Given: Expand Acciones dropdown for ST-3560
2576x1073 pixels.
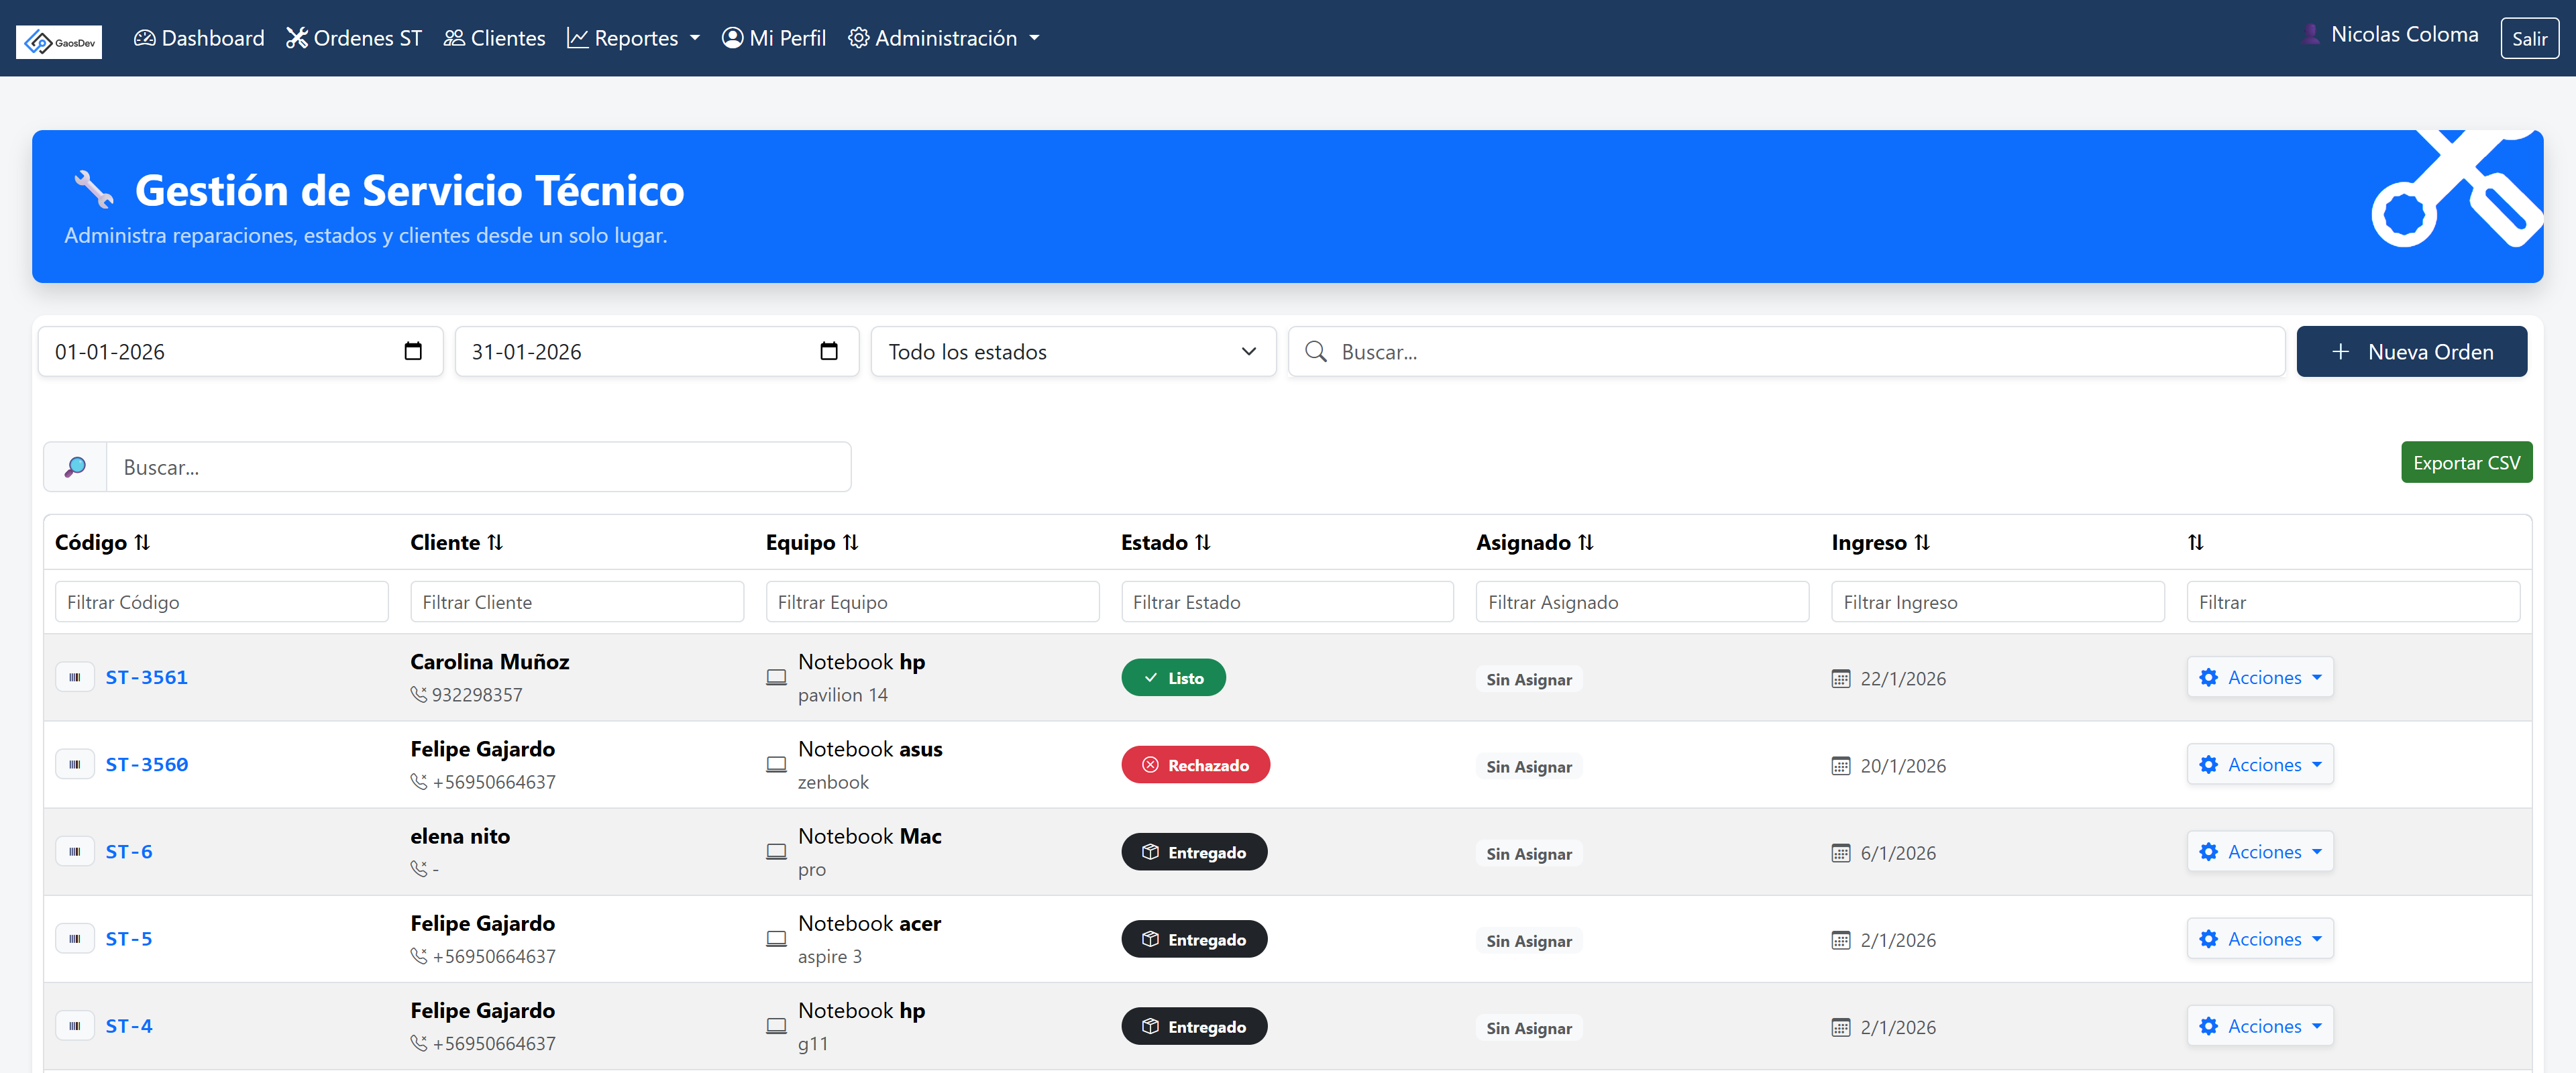Looking at the screenshot, I should (2260, 765).
